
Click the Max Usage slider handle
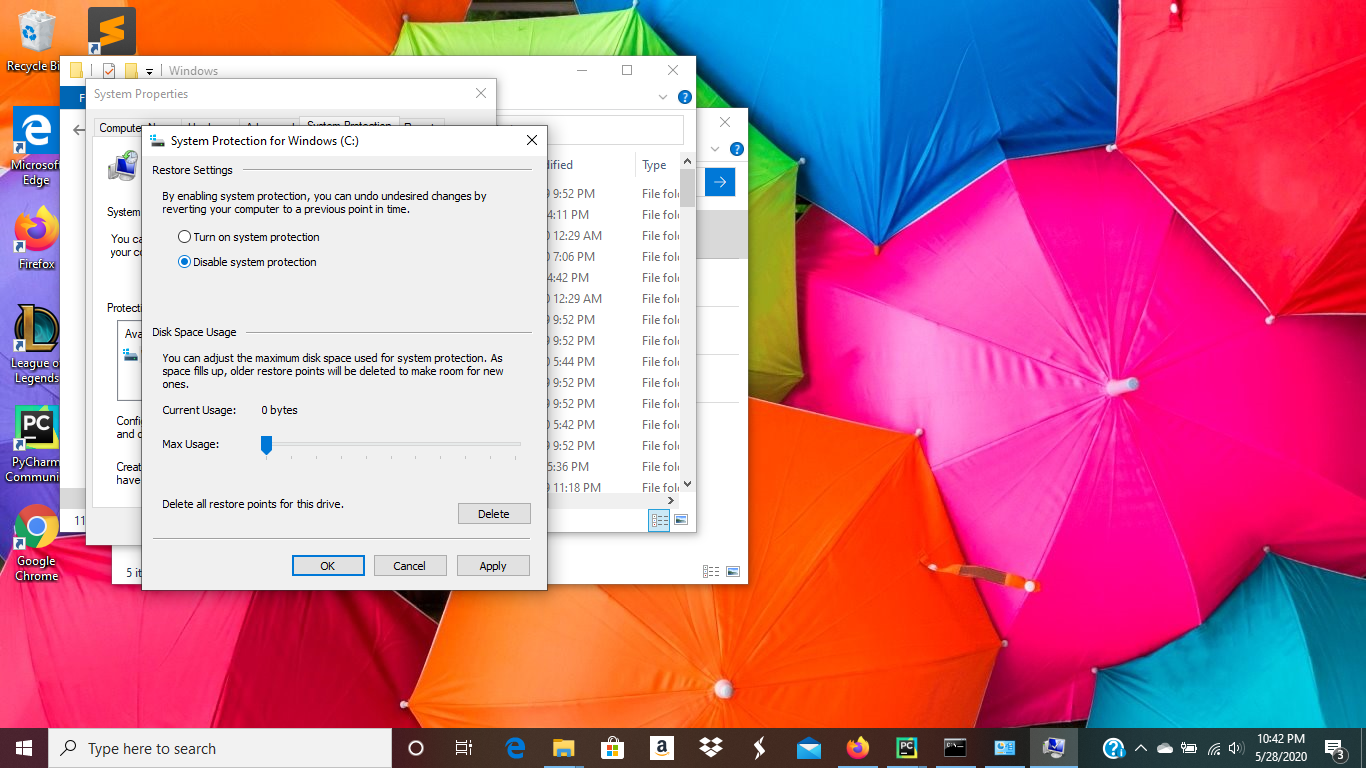pos(266,444)
